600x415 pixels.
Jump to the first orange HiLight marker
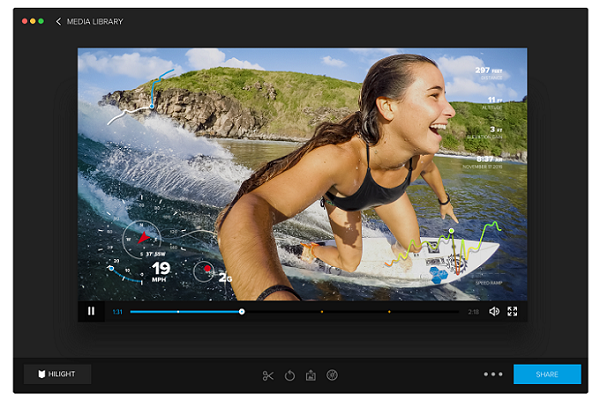click(x=322, y=311)
